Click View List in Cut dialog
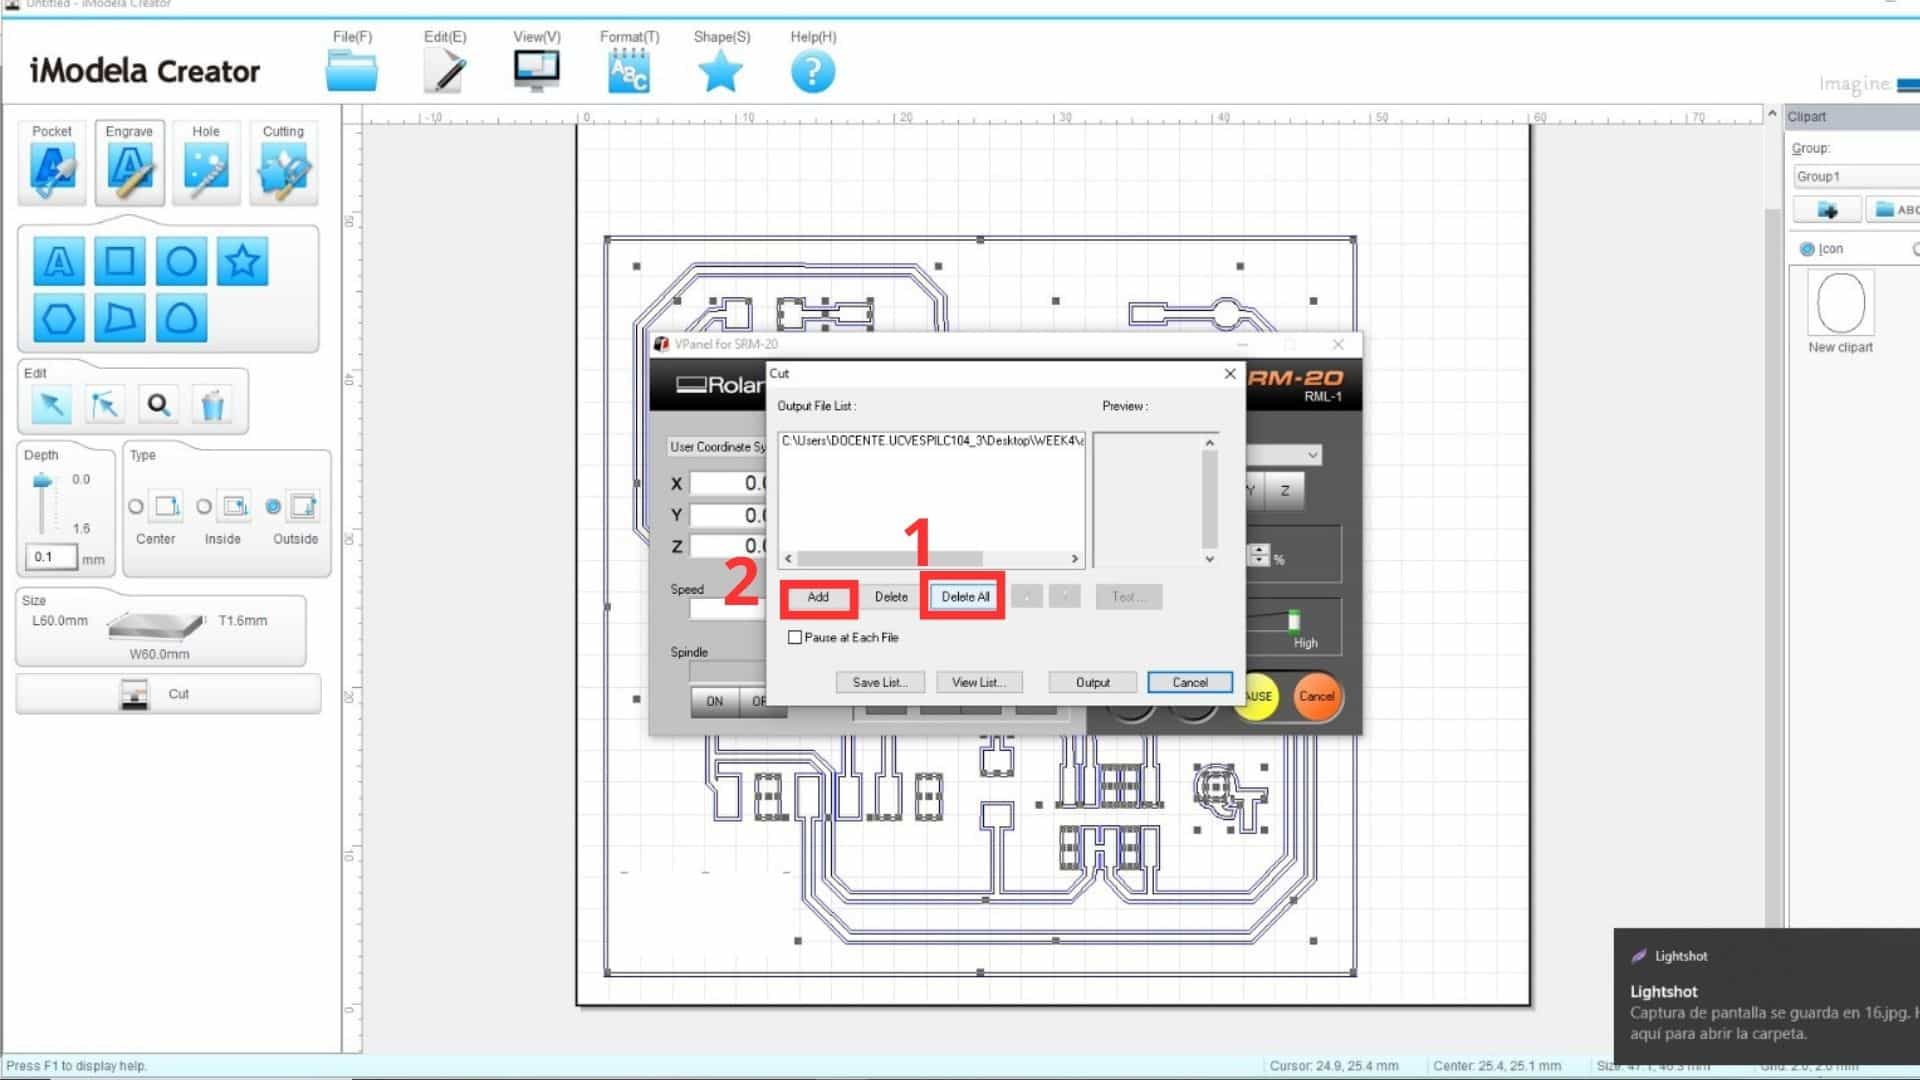 (x=979, y=682)
